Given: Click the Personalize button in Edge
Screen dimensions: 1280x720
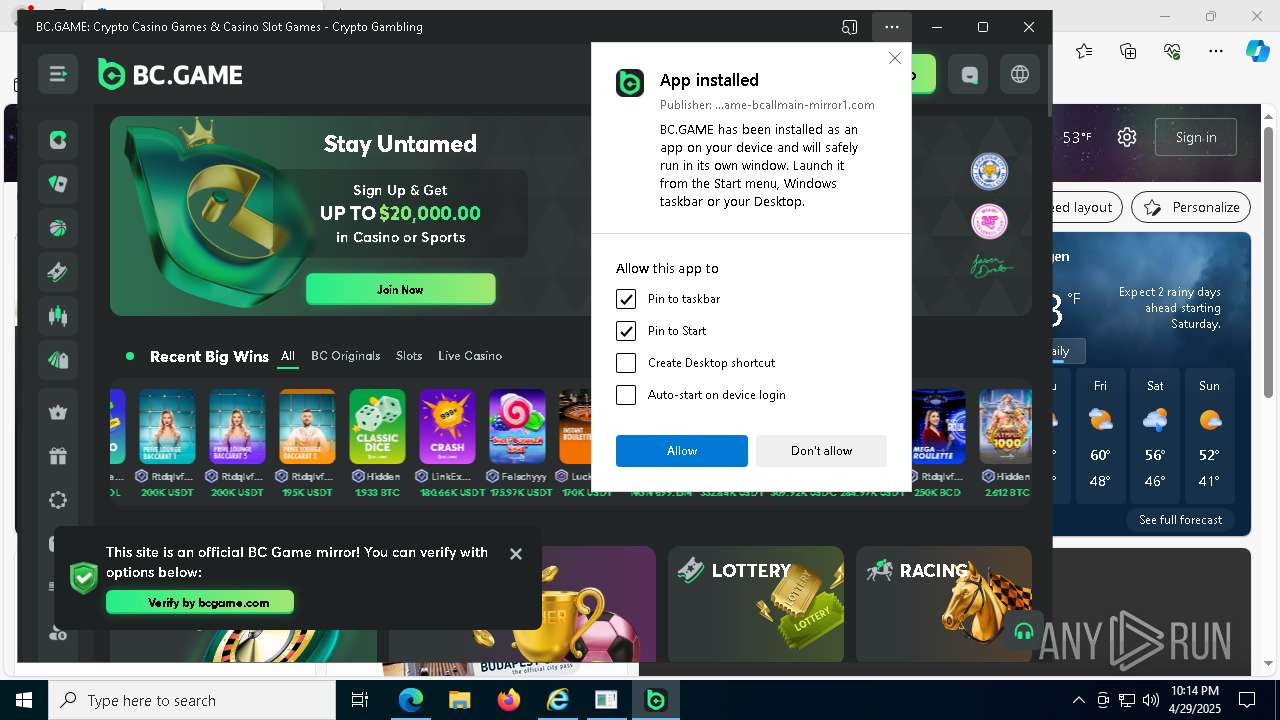Looking at the screenshot, I should pos(1191,207).
